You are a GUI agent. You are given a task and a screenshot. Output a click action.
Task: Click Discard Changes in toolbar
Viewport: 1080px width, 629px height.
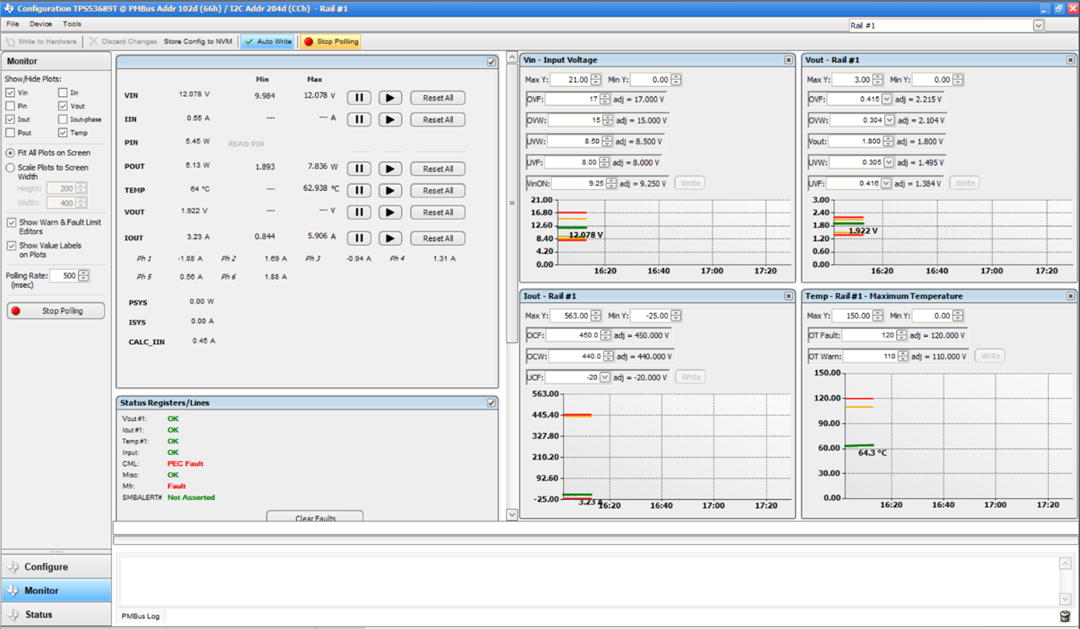pyautogui.click(x=123, y=41)
